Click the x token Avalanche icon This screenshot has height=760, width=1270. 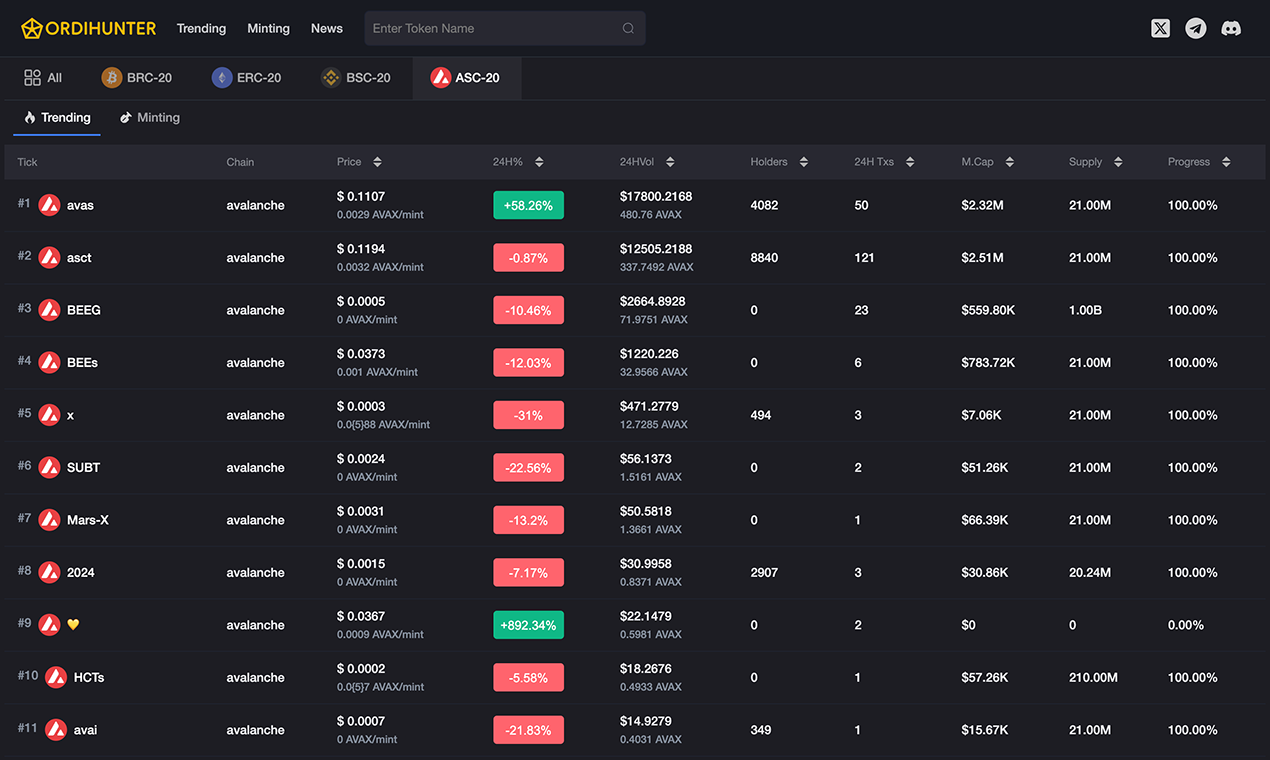coord(49,415)
